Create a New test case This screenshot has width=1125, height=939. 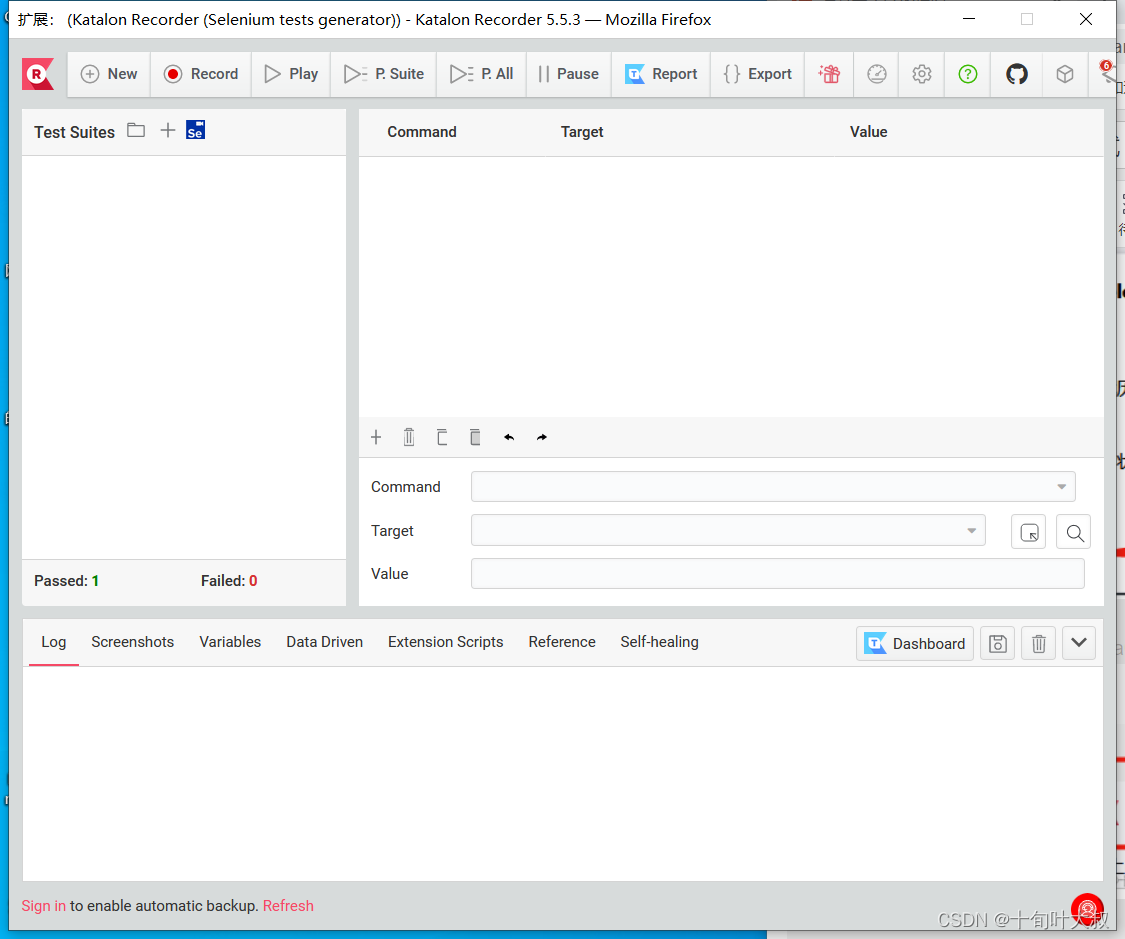(109, 74)
